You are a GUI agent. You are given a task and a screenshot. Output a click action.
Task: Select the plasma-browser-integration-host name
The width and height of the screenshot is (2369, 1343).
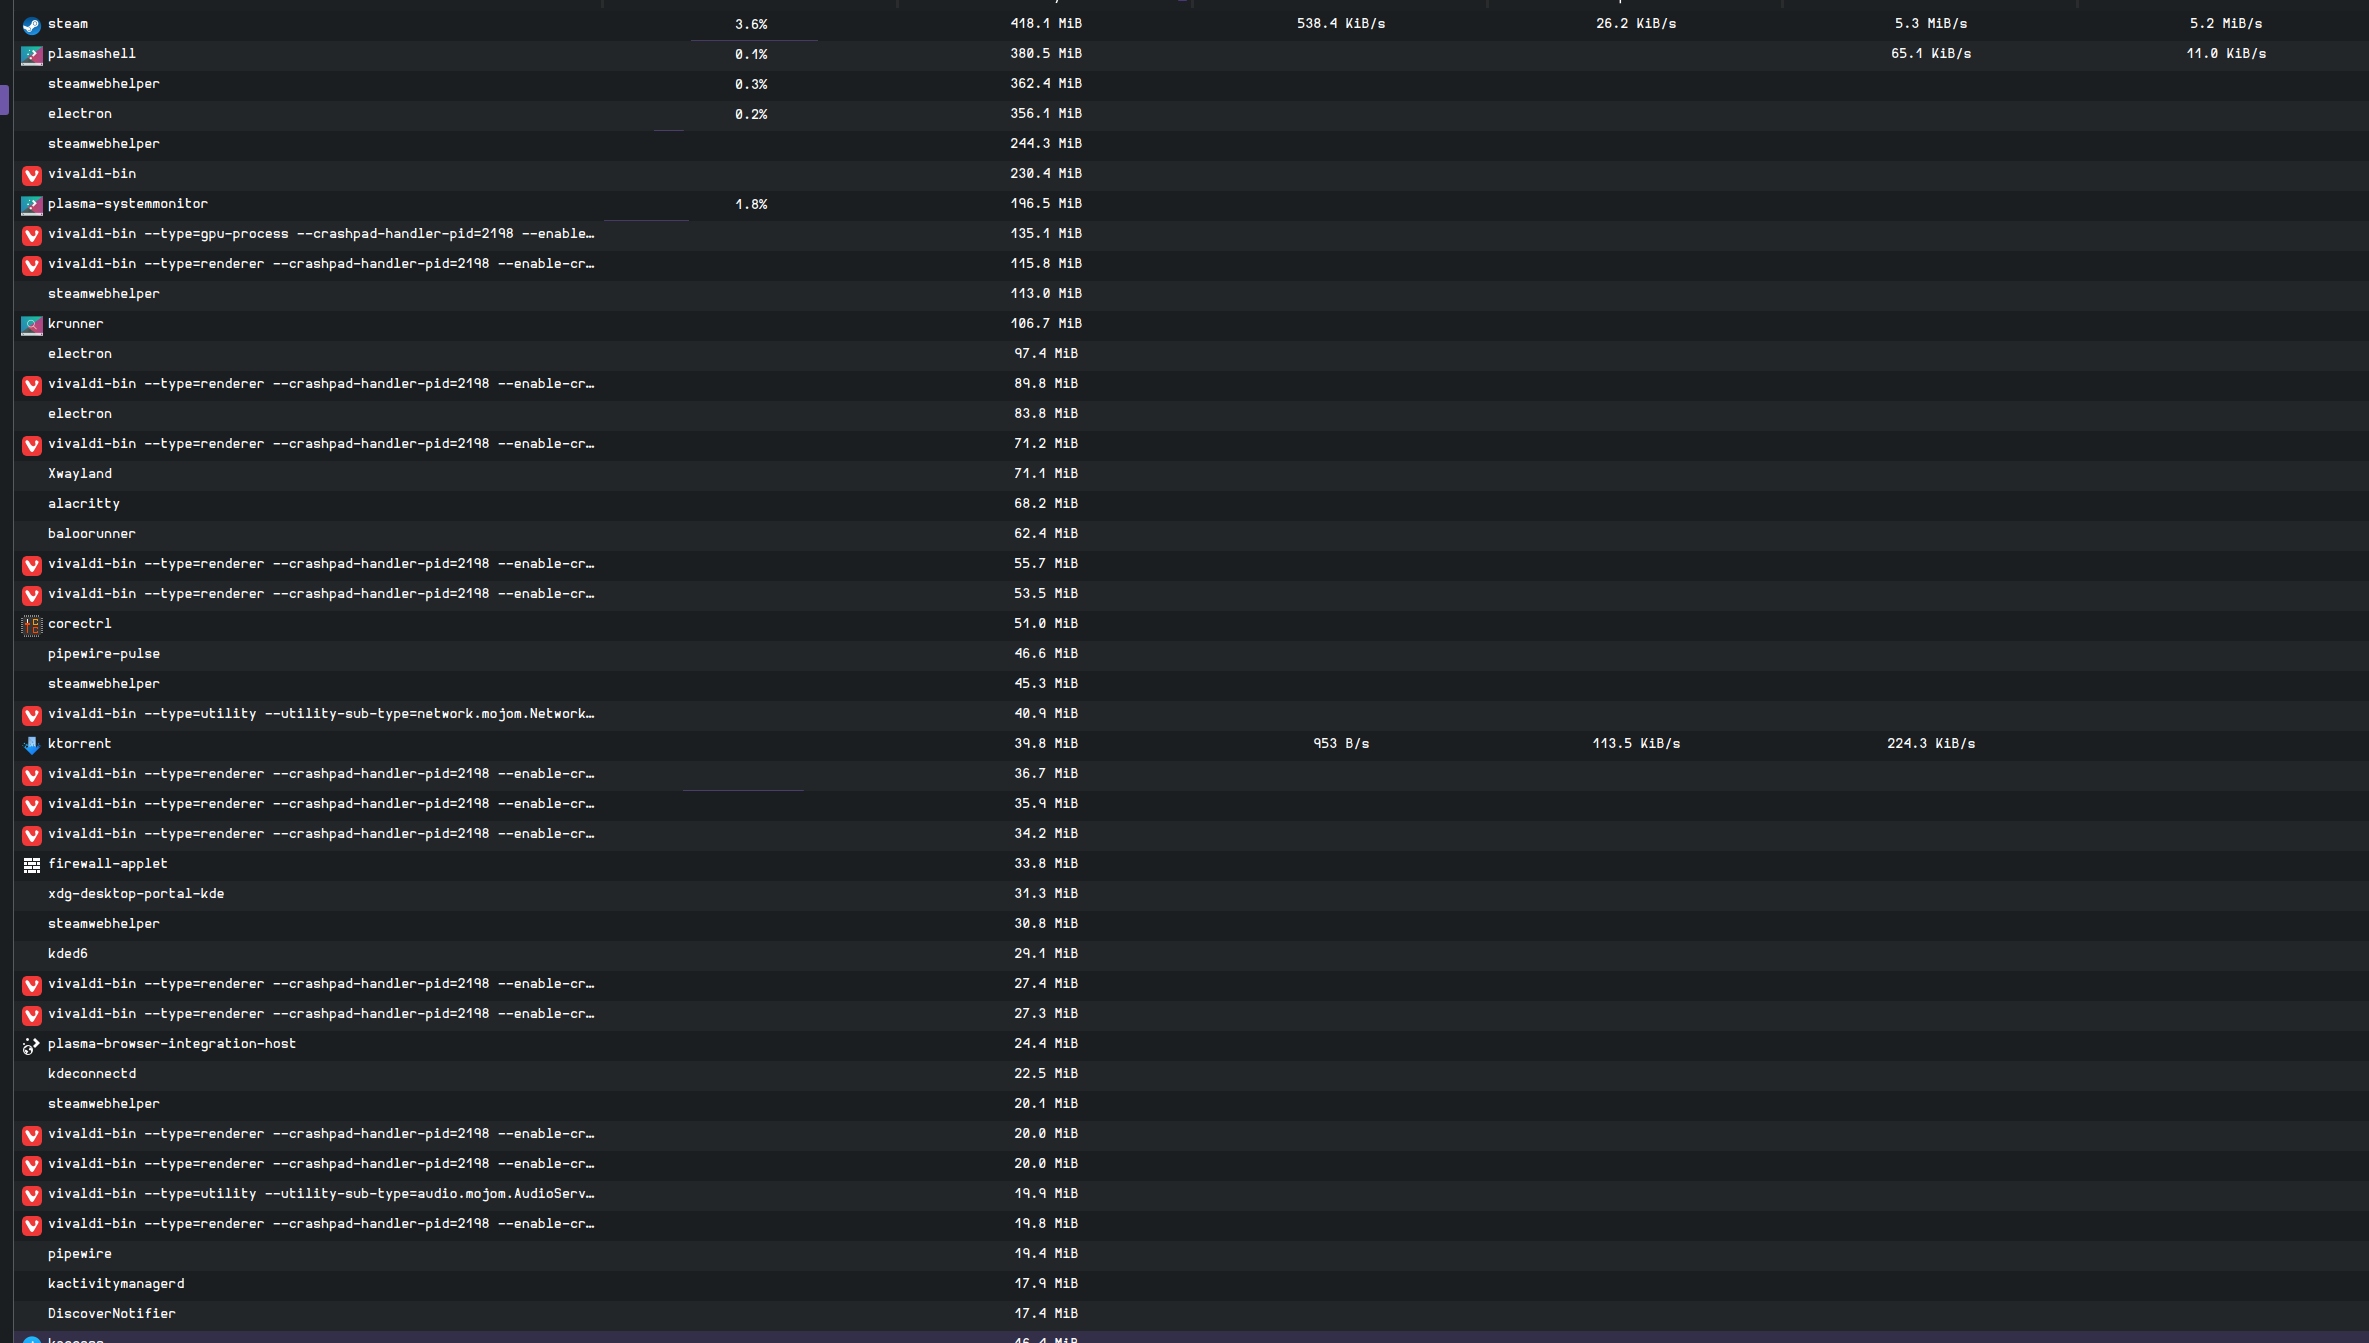pos(172,1043)
